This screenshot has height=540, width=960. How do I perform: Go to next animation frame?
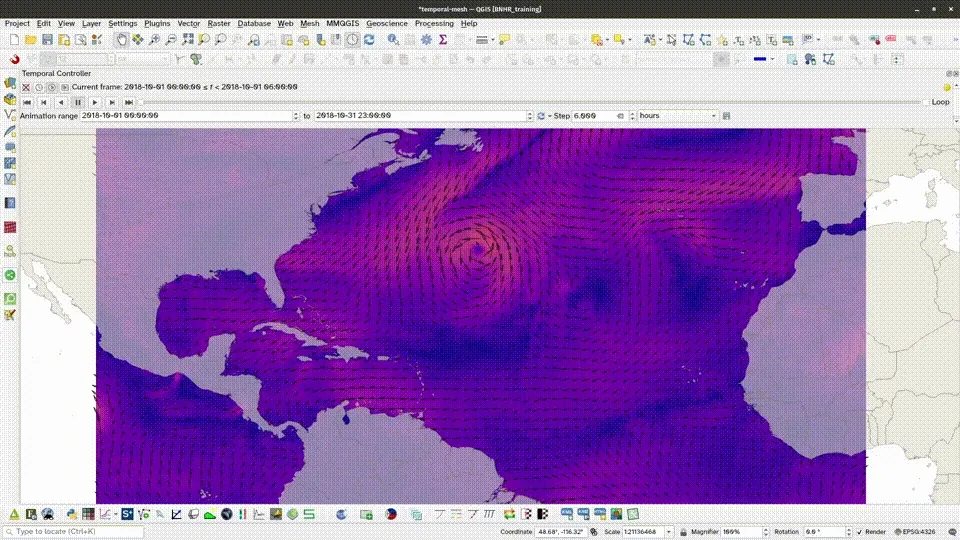111,103
